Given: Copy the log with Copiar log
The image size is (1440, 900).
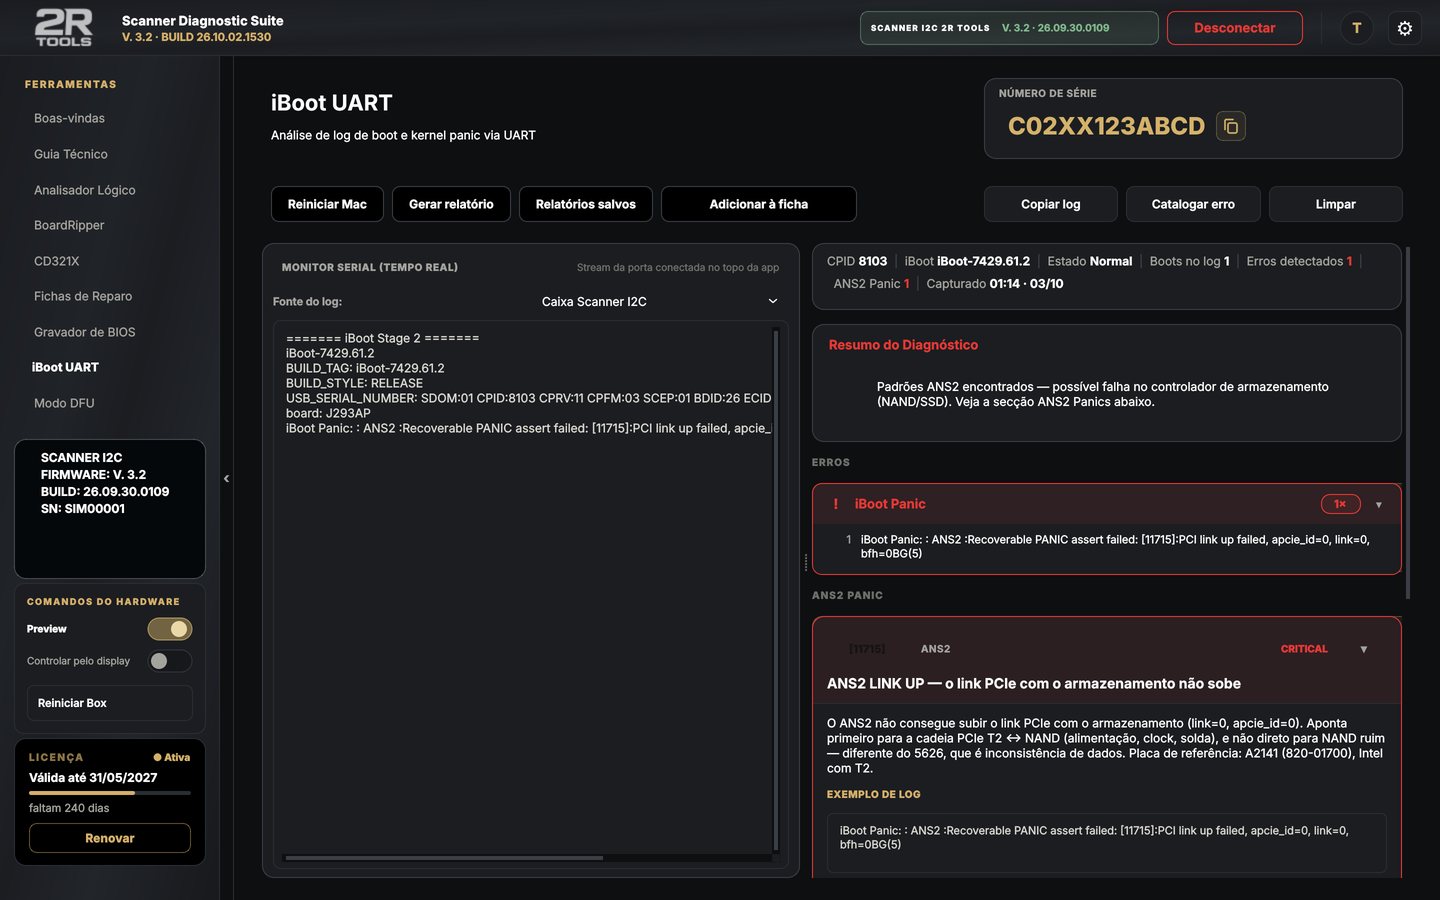Looking at the screenshot, I should pyautogui.click(x=1051, y=204).
